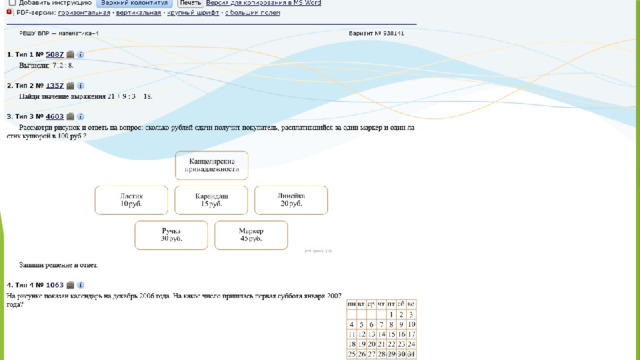Click the 'Карандаш 15 руб.' box
Screen dimensions: 640x360
tap(211, 200)
